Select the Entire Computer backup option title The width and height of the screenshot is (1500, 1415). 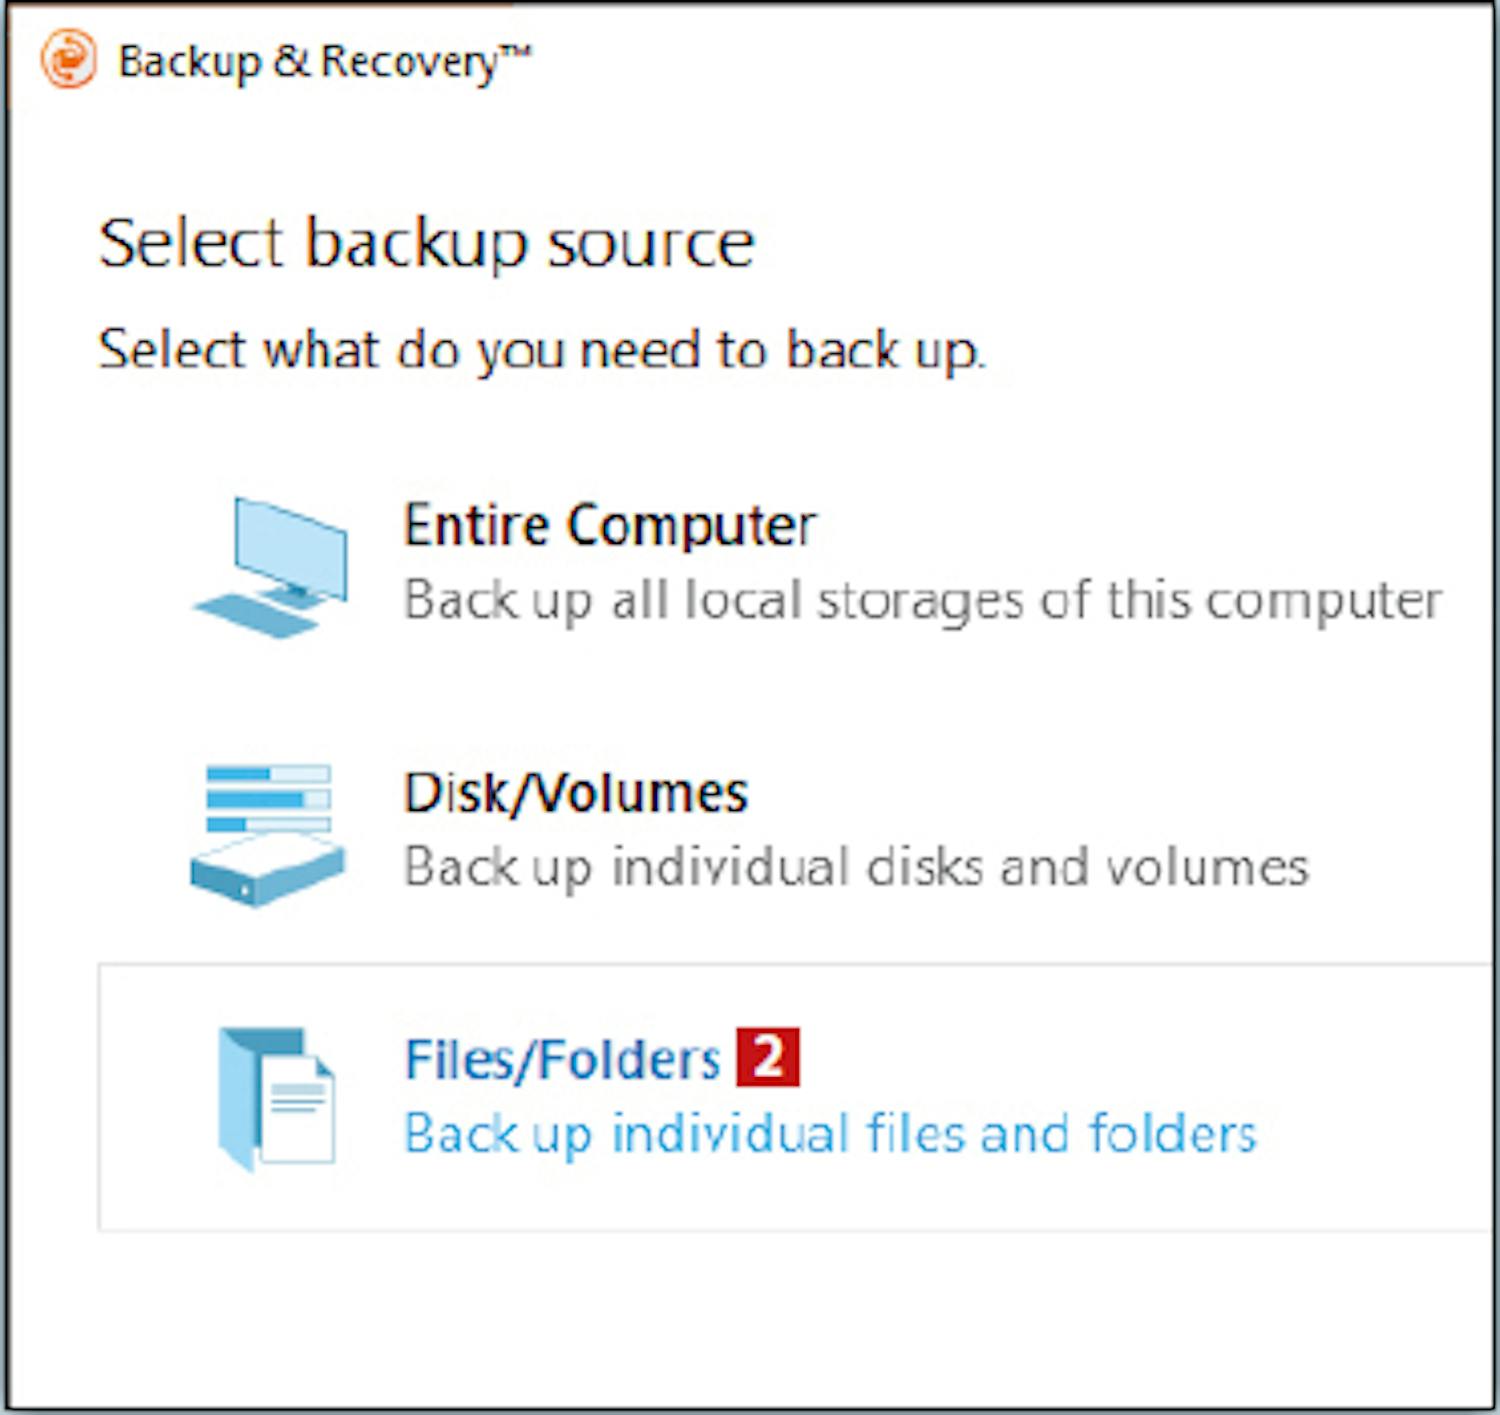click(x=609, y=525)
